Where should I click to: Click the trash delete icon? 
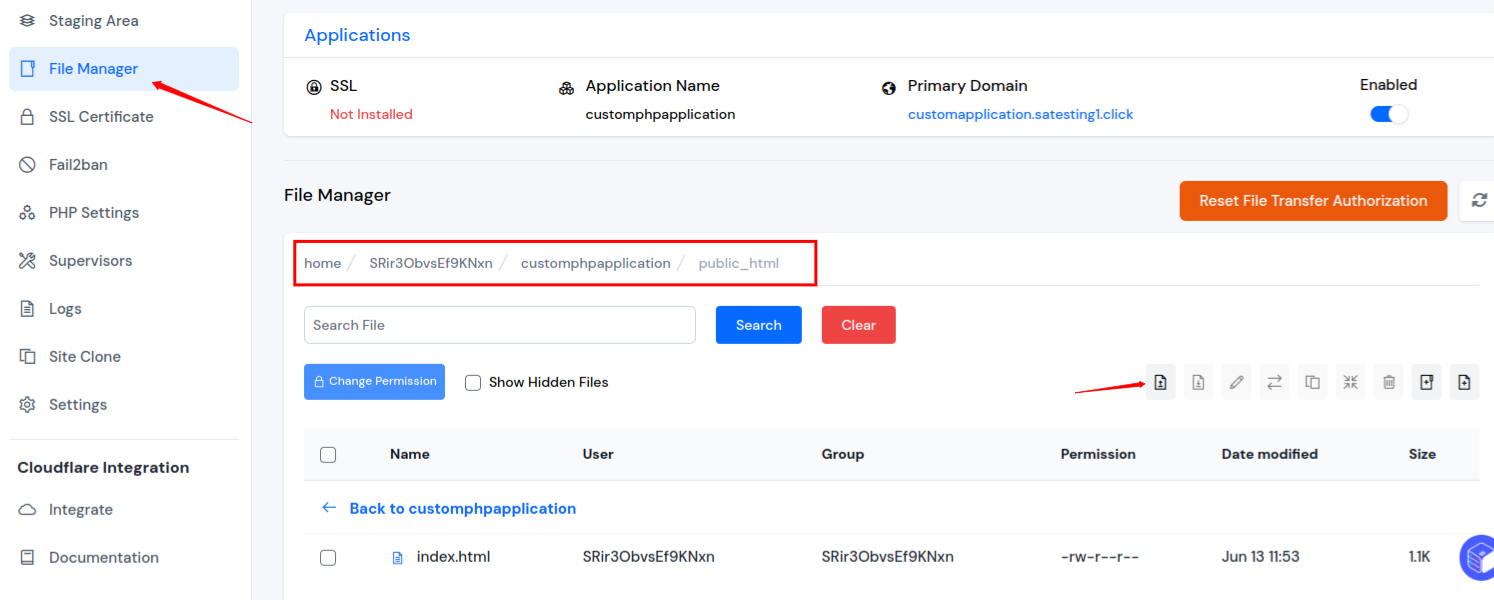pos(1388,382)
